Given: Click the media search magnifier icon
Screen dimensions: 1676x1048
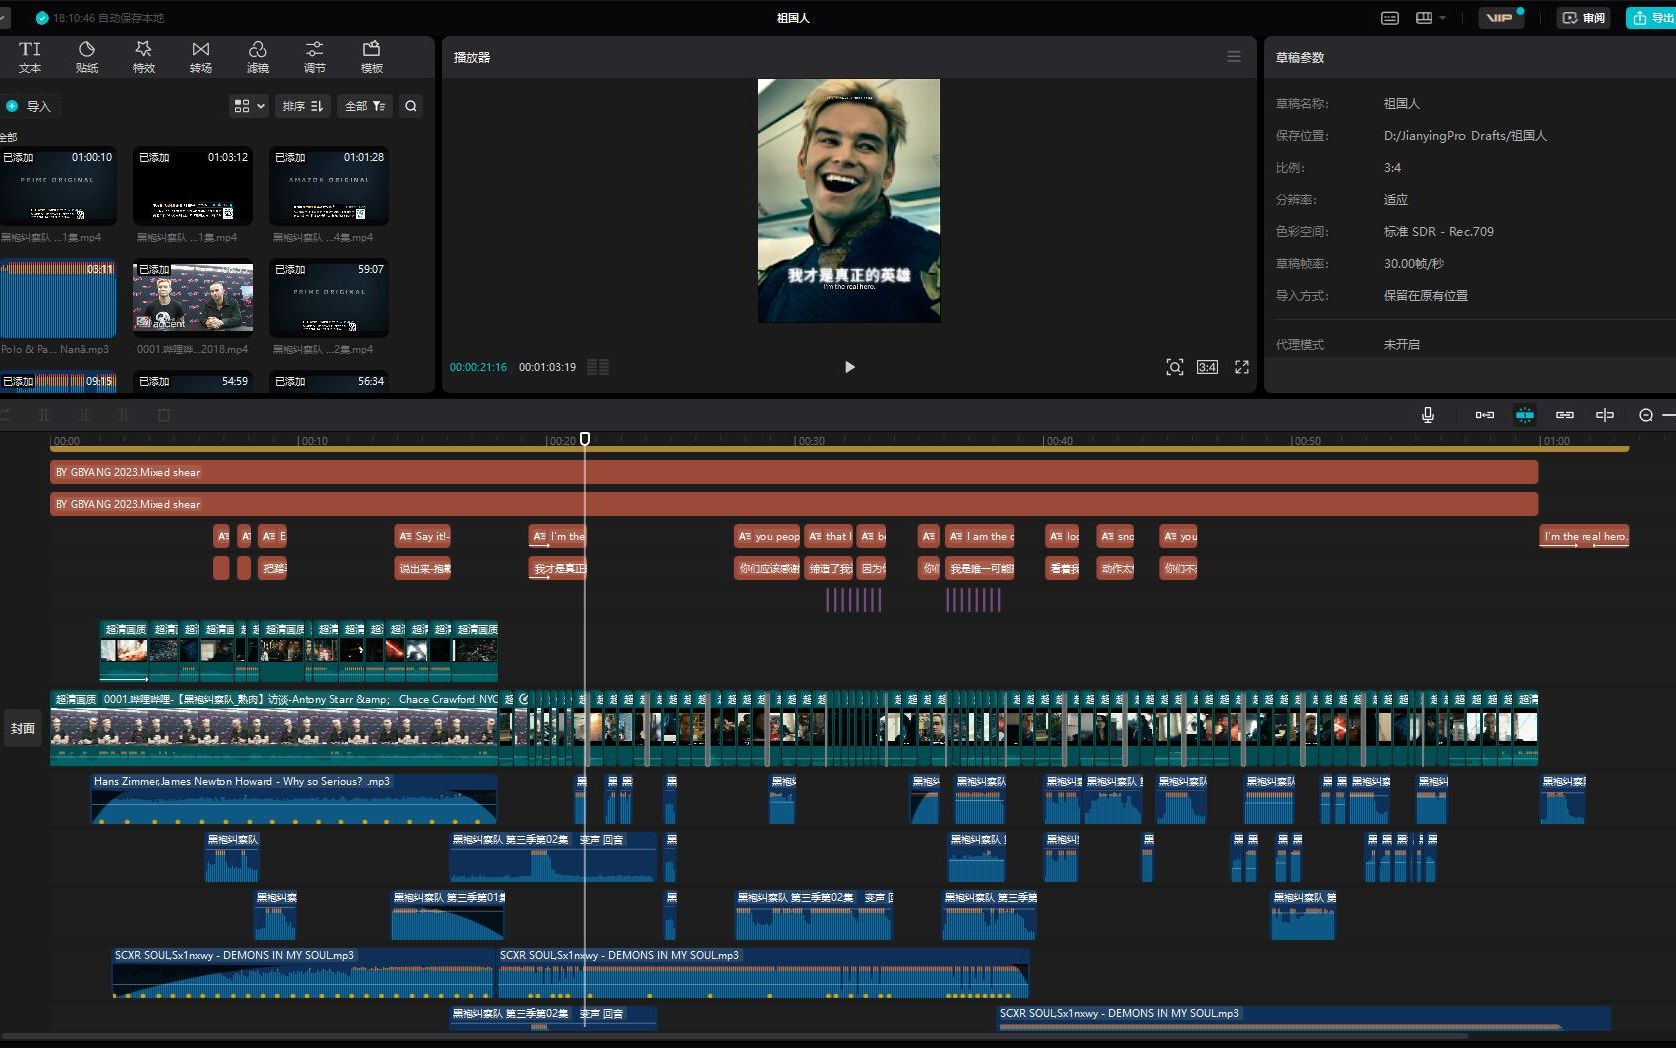Looking at the screenshot, I should coord(411,106).
